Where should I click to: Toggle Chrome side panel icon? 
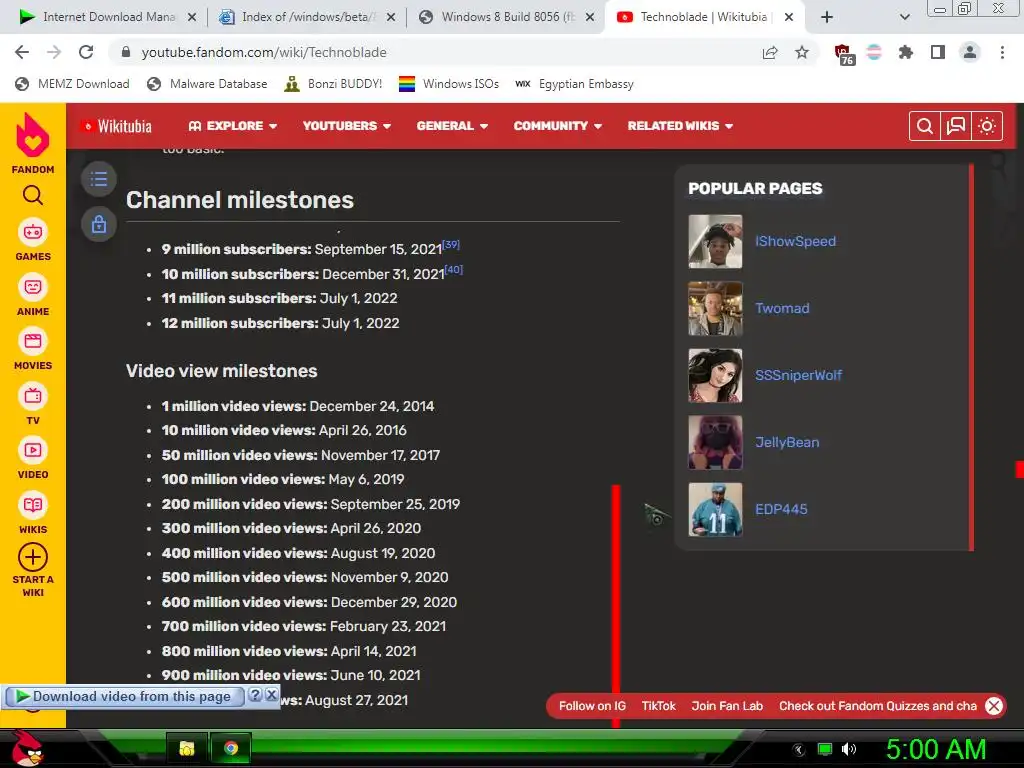938,52
